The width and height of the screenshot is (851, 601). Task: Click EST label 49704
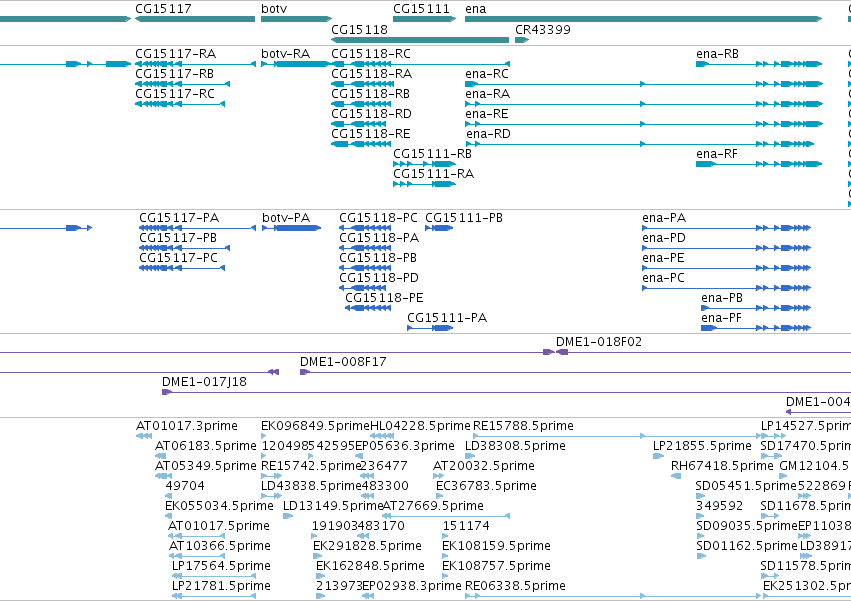[185, 486]
